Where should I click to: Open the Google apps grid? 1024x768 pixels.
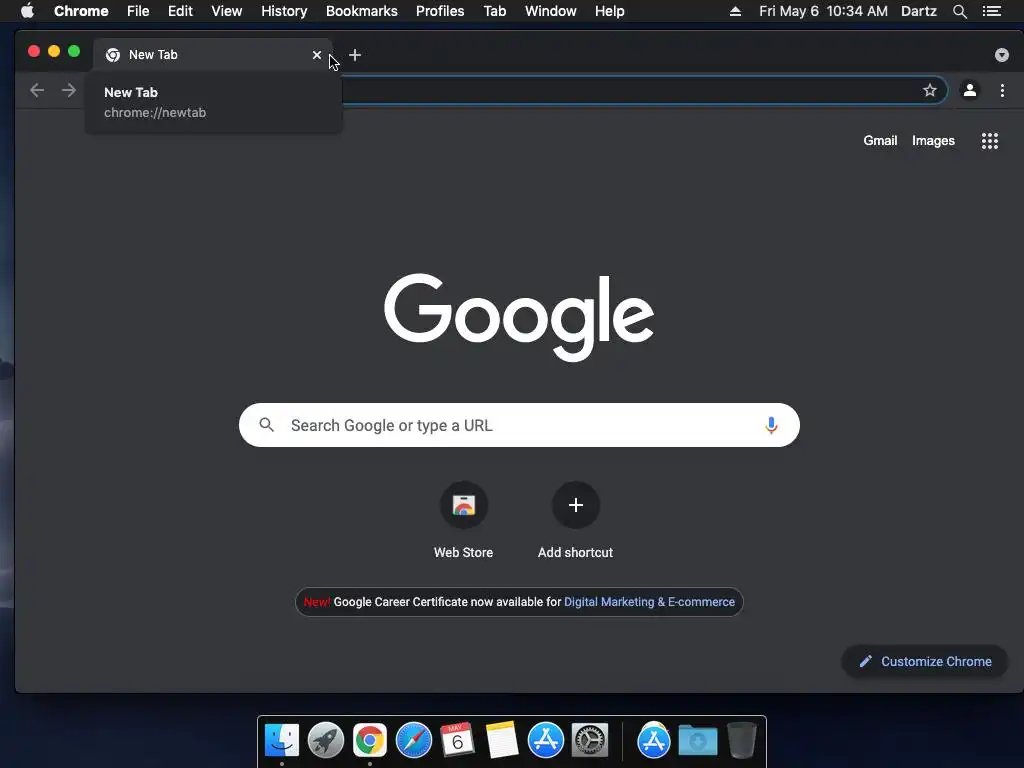989,140
